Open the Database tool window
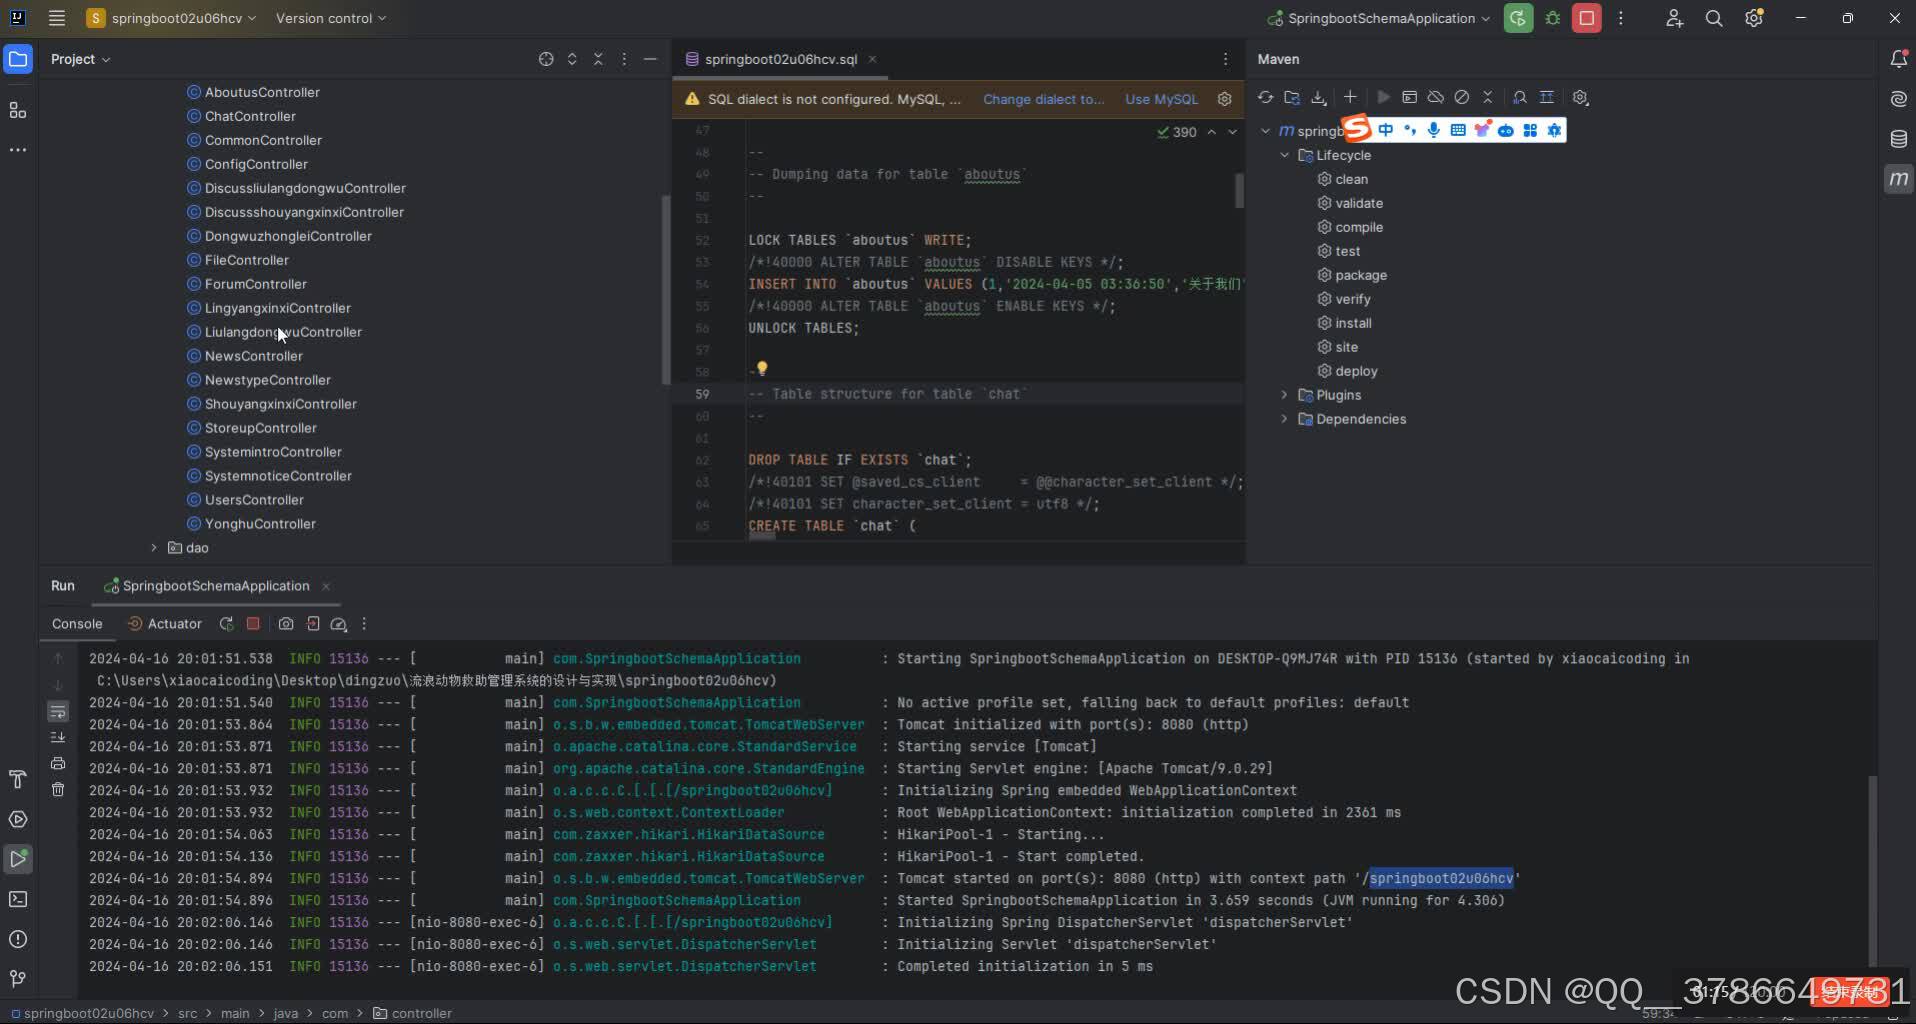Screen dimensions: 1916x1024 [1898, 139]
